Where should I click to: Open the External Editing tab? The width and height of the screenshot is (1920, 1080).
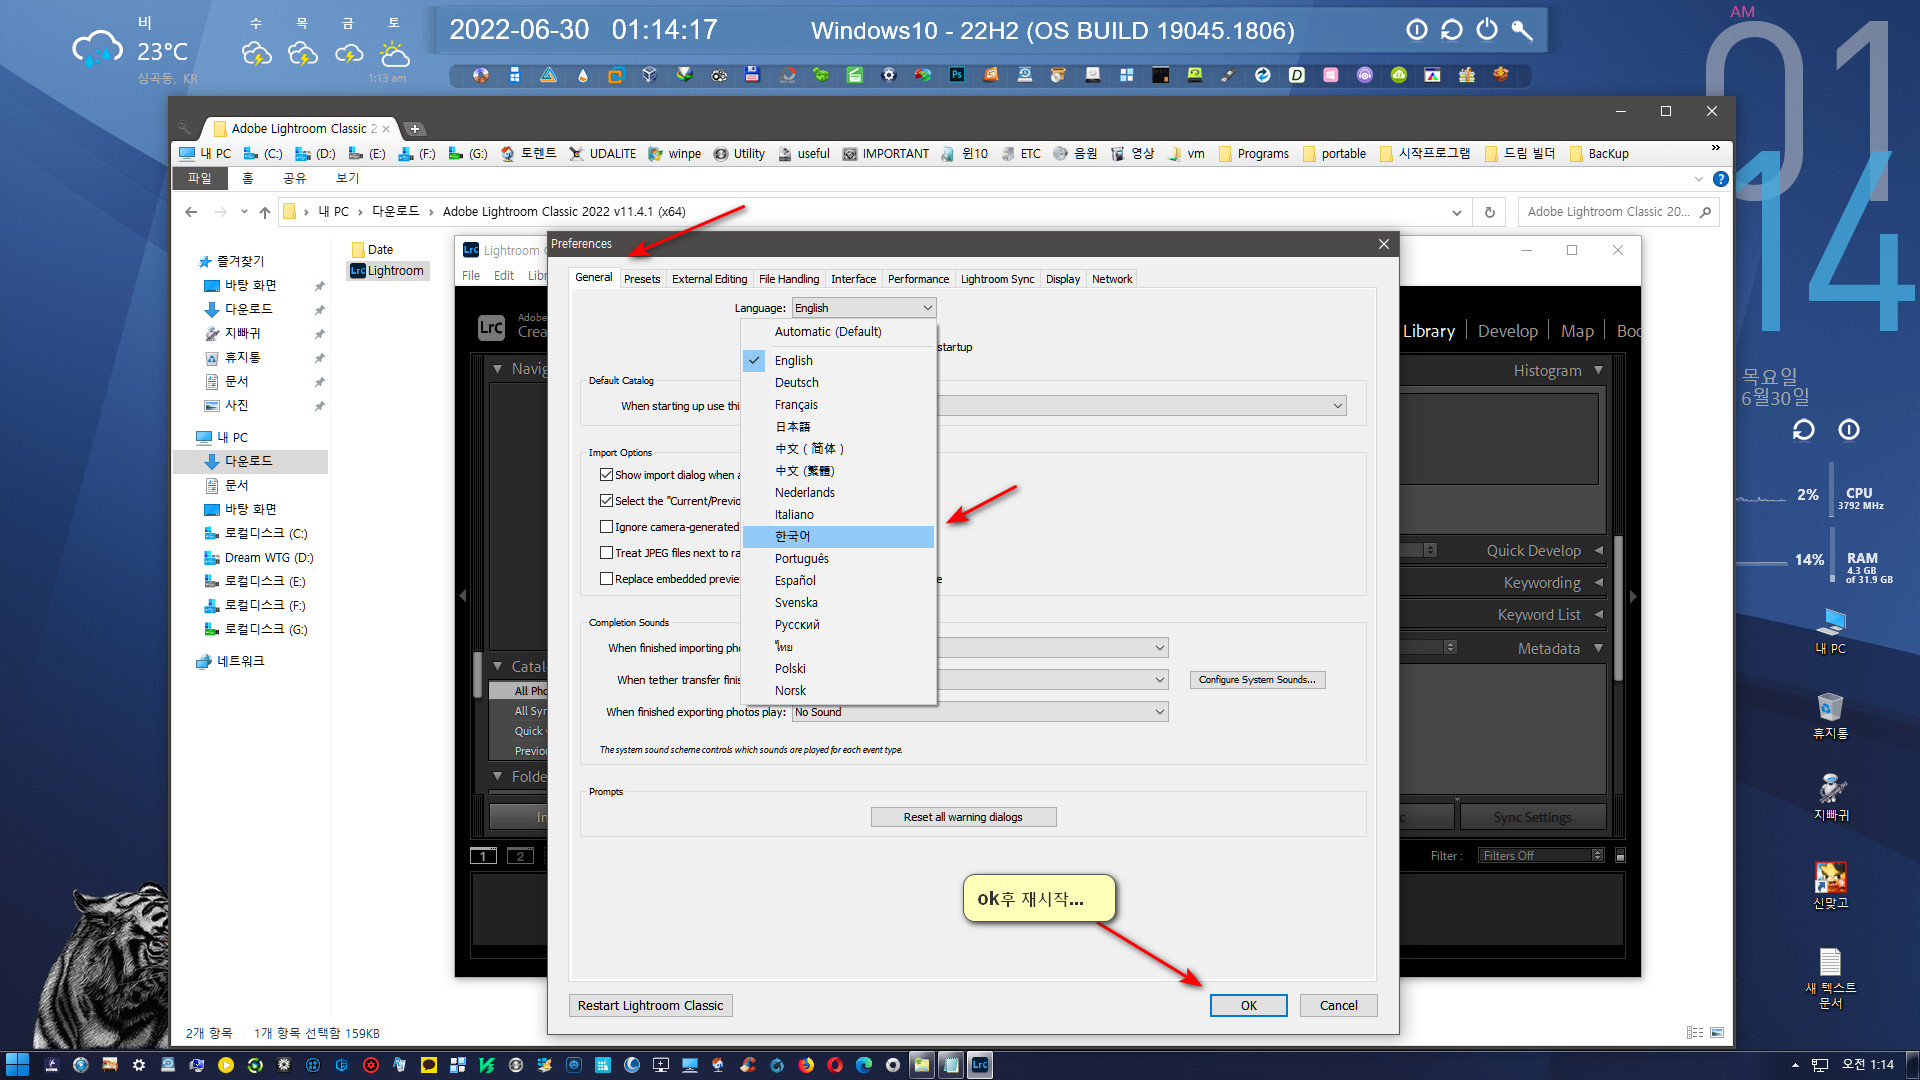(709, 279)
